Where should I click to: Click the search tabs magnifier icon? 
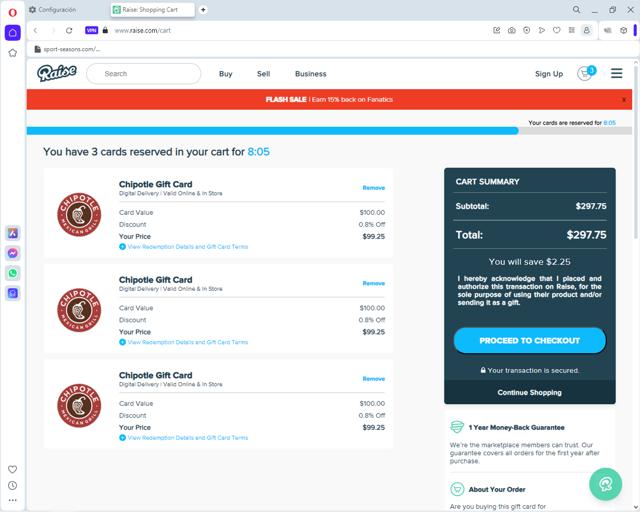tap(576, 9)
